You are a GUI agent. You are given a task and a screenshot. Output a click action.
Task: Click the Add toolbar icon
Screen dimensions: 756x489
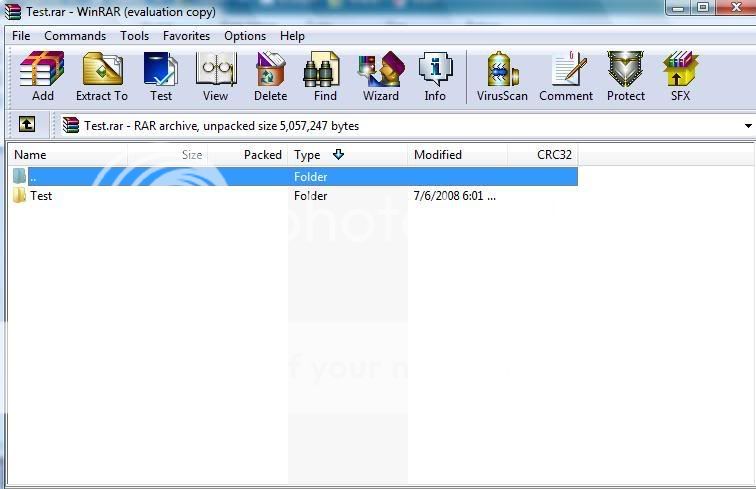42,69
